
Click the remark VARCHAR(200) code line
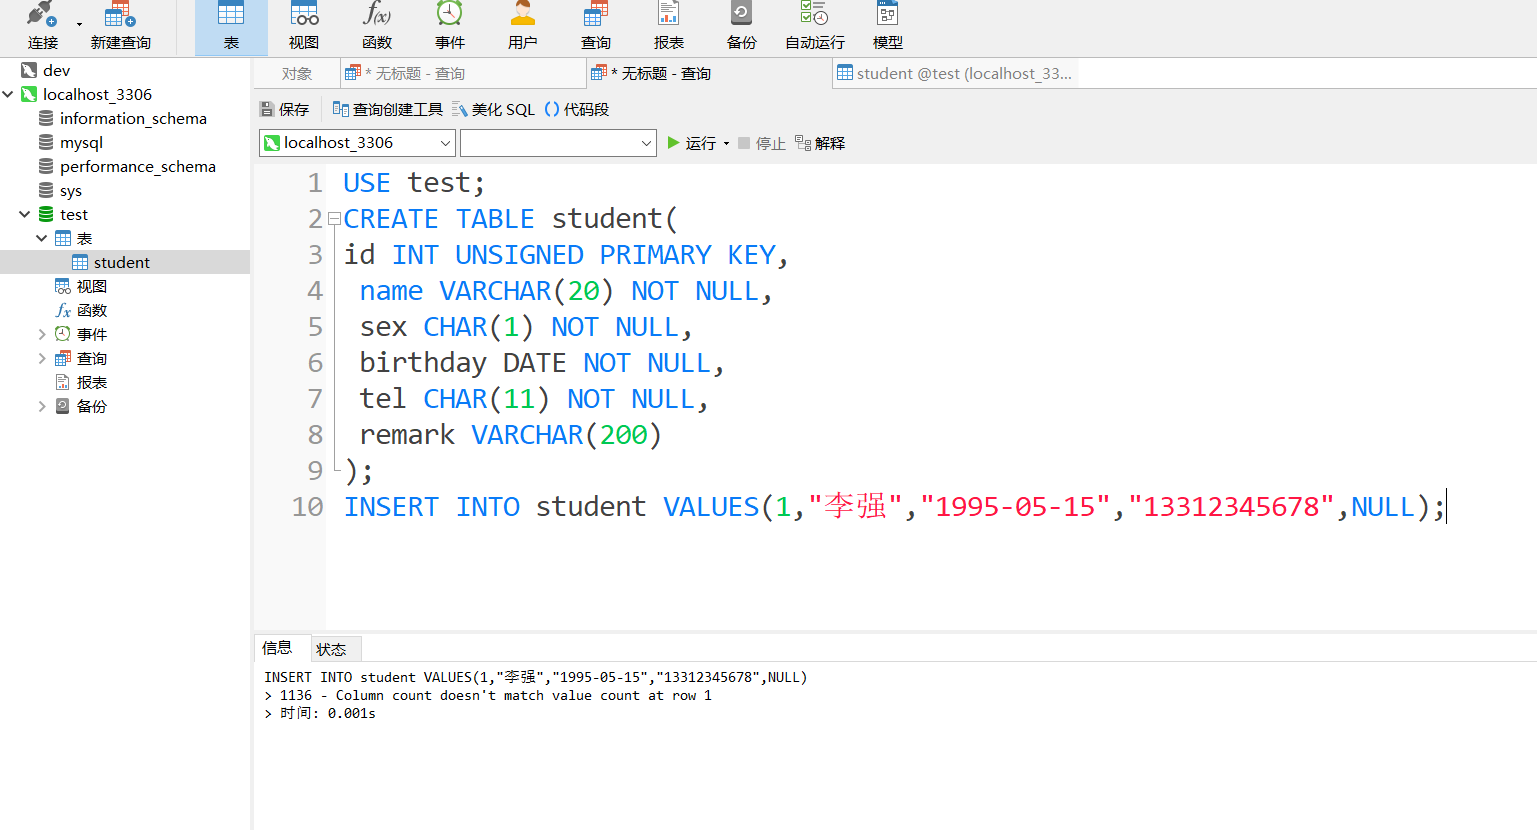[510, 435]
